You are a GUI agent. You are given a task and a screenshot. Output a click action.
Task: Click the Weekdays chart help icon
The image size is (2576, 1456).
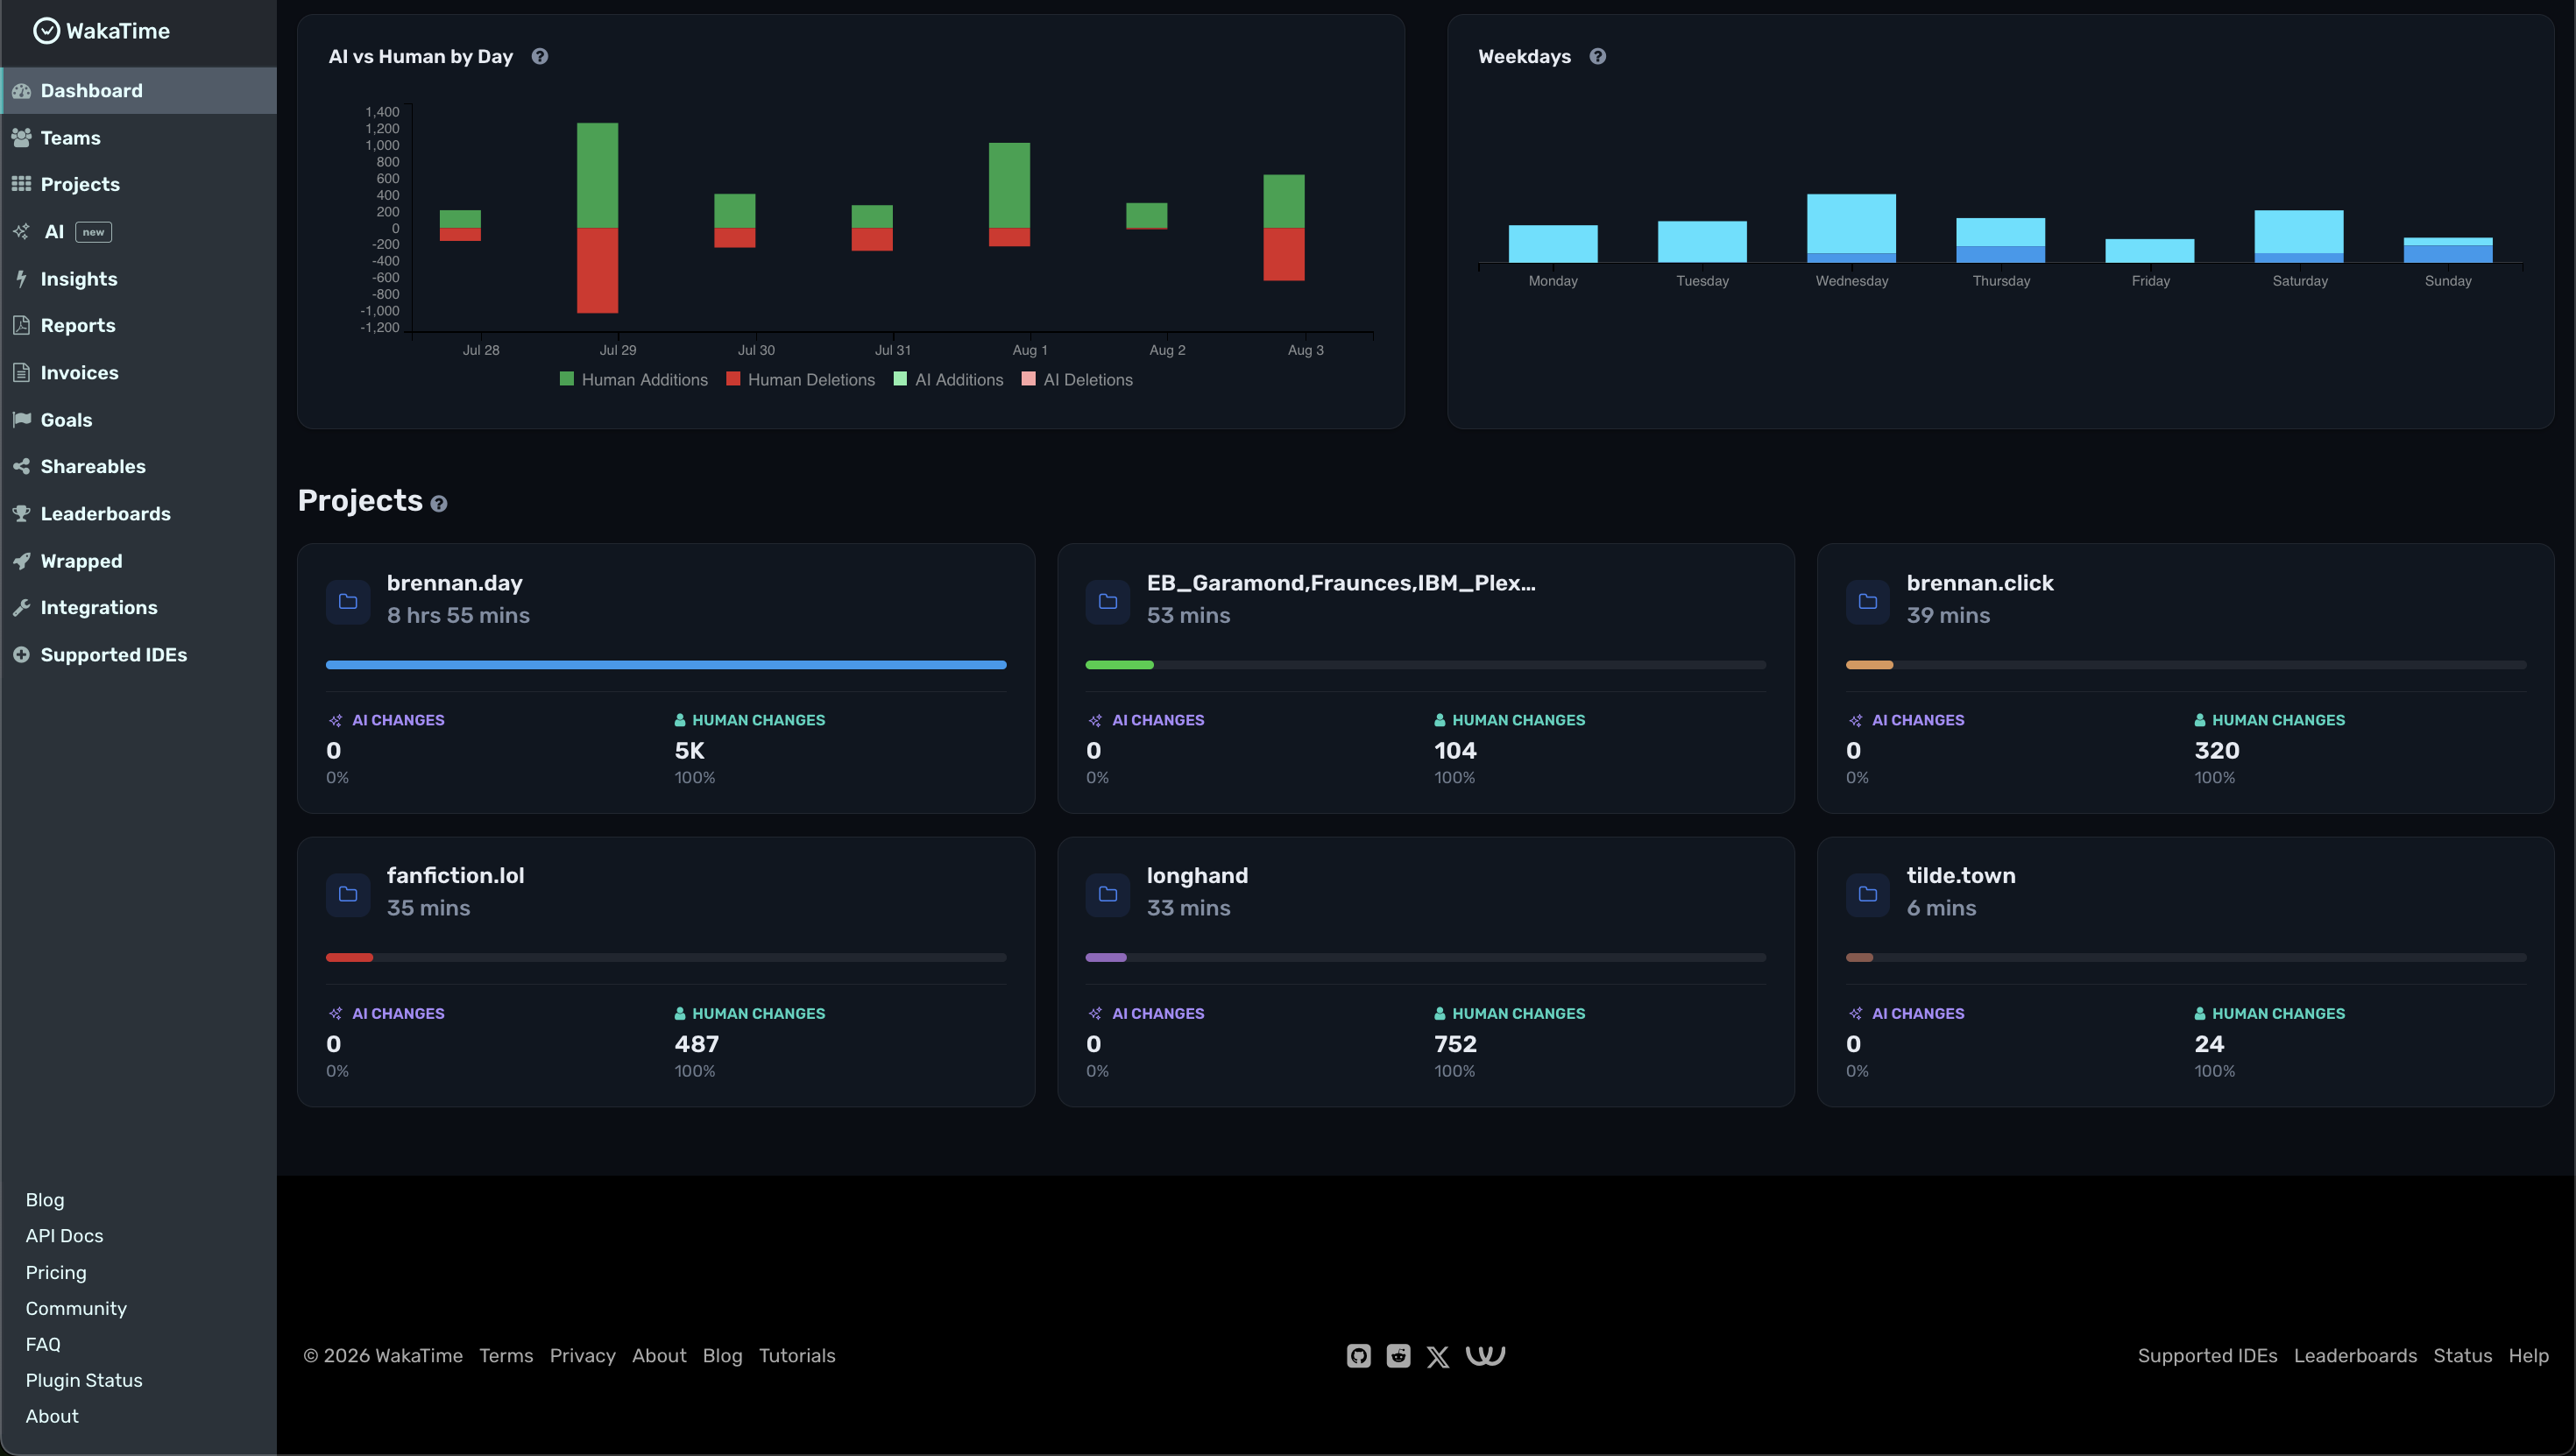pos(1598,57)
